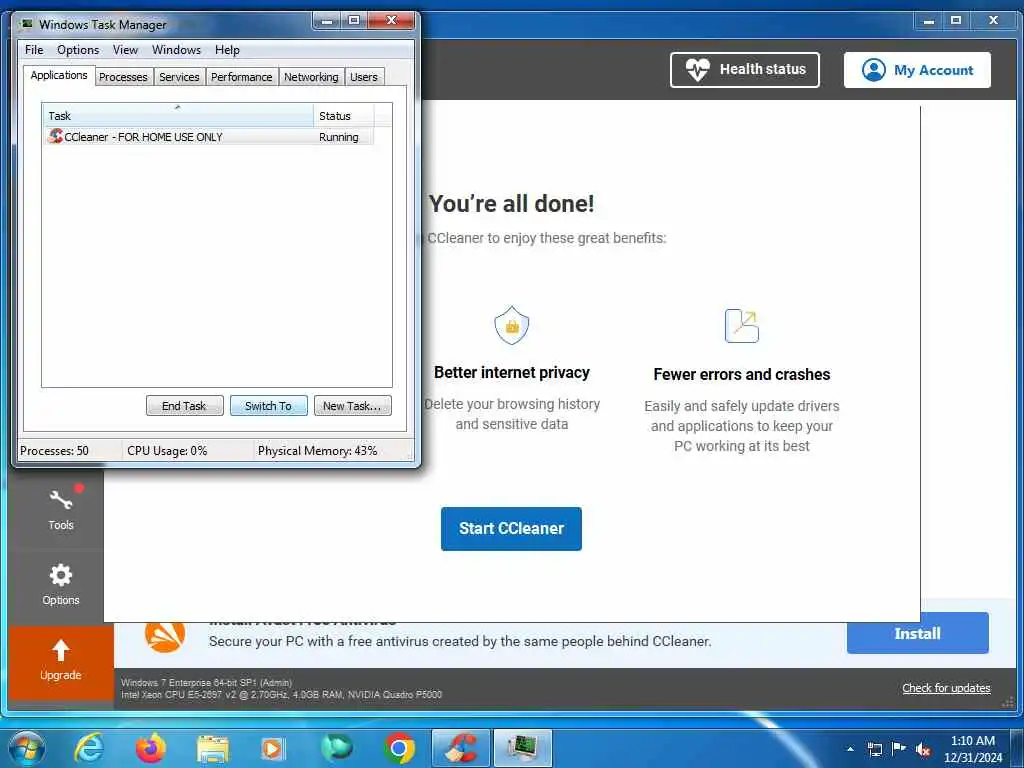Open the green media app taskbar icon
This screenshot has width=1024, height=768.
[x=336, y=748]
